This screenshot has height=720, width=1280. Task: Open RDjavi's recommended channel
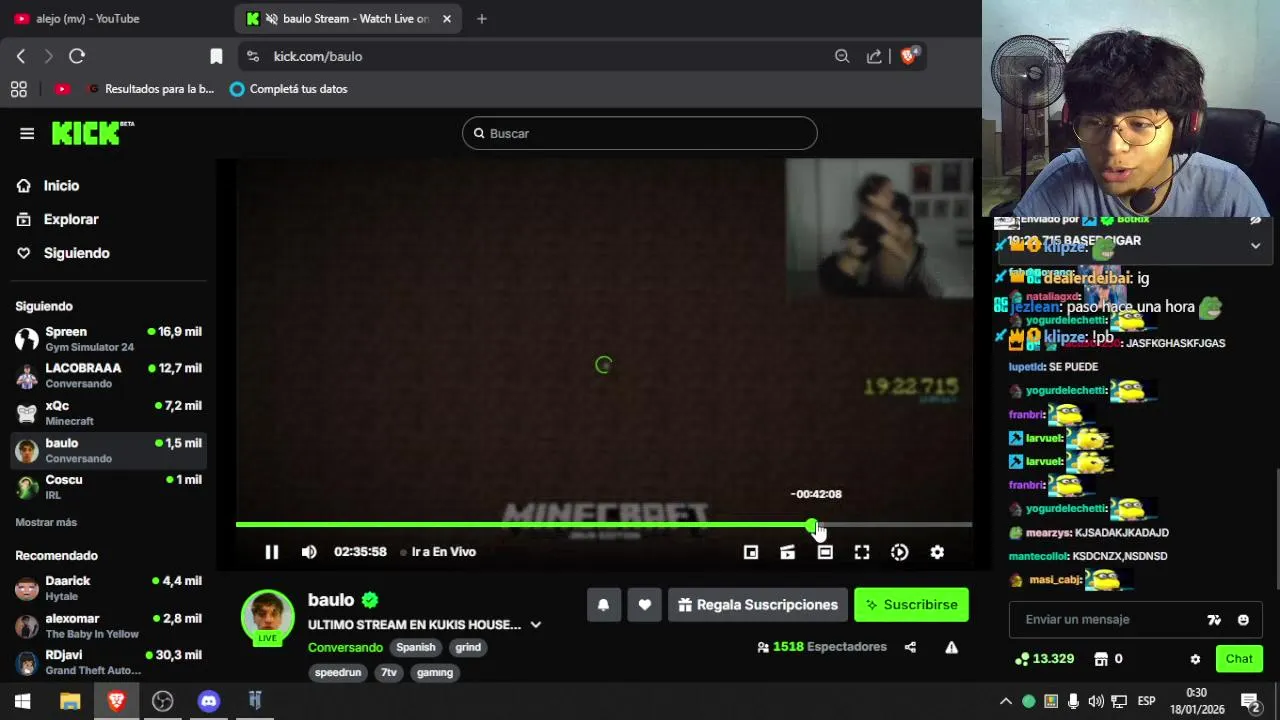[x=108, y=663]
